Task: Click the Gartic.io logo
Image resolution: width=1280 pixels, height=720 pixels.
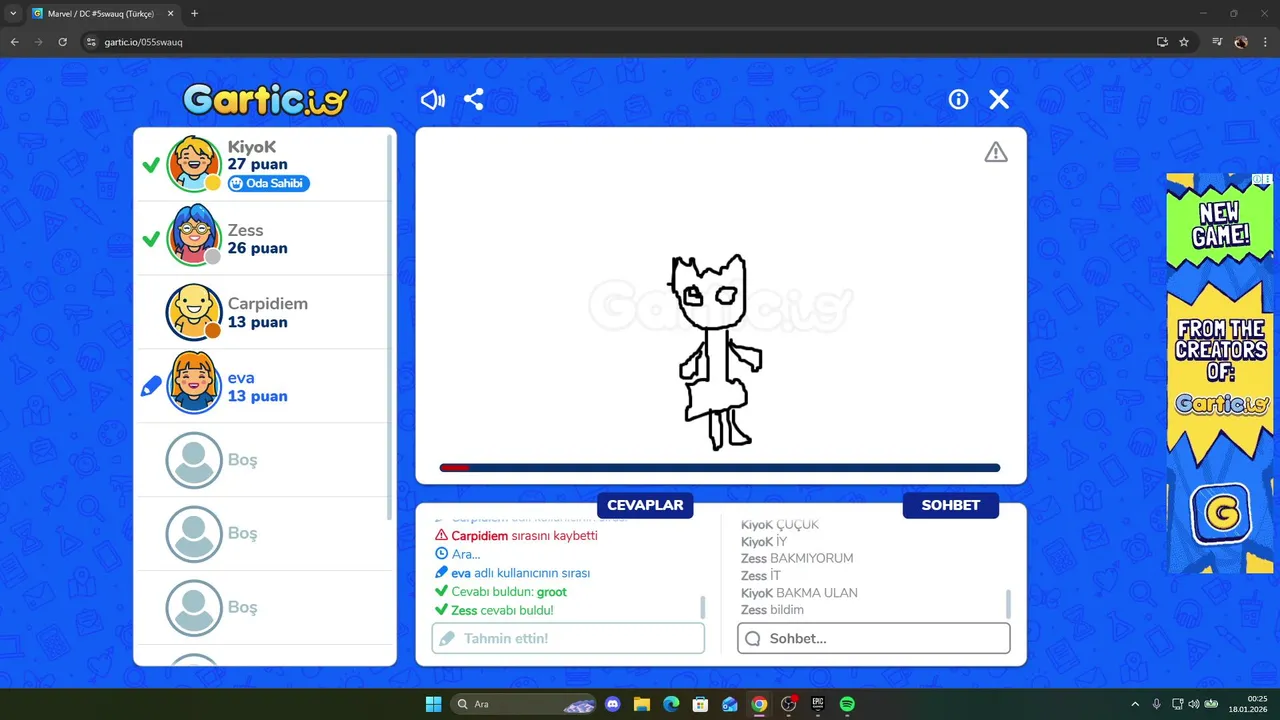Action: 265,99
